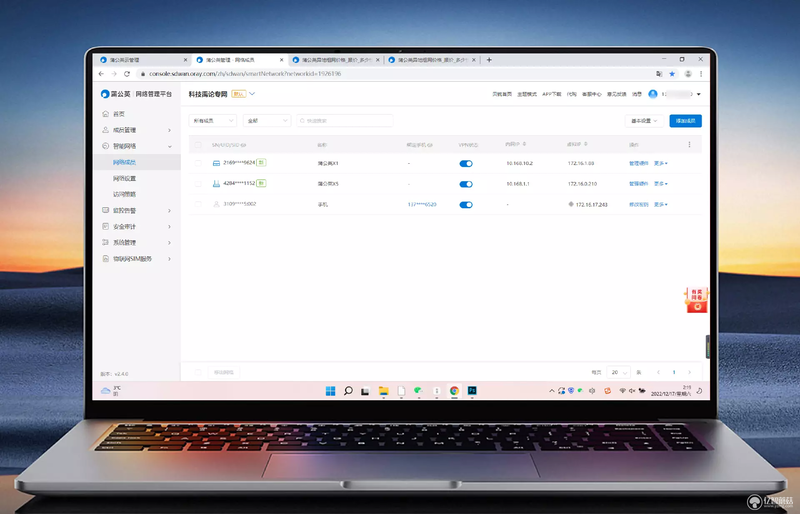The height and width of the screenshot is (514, 800).
Task: Click the blue bookmark star icon
Action: tap(672, 74)
